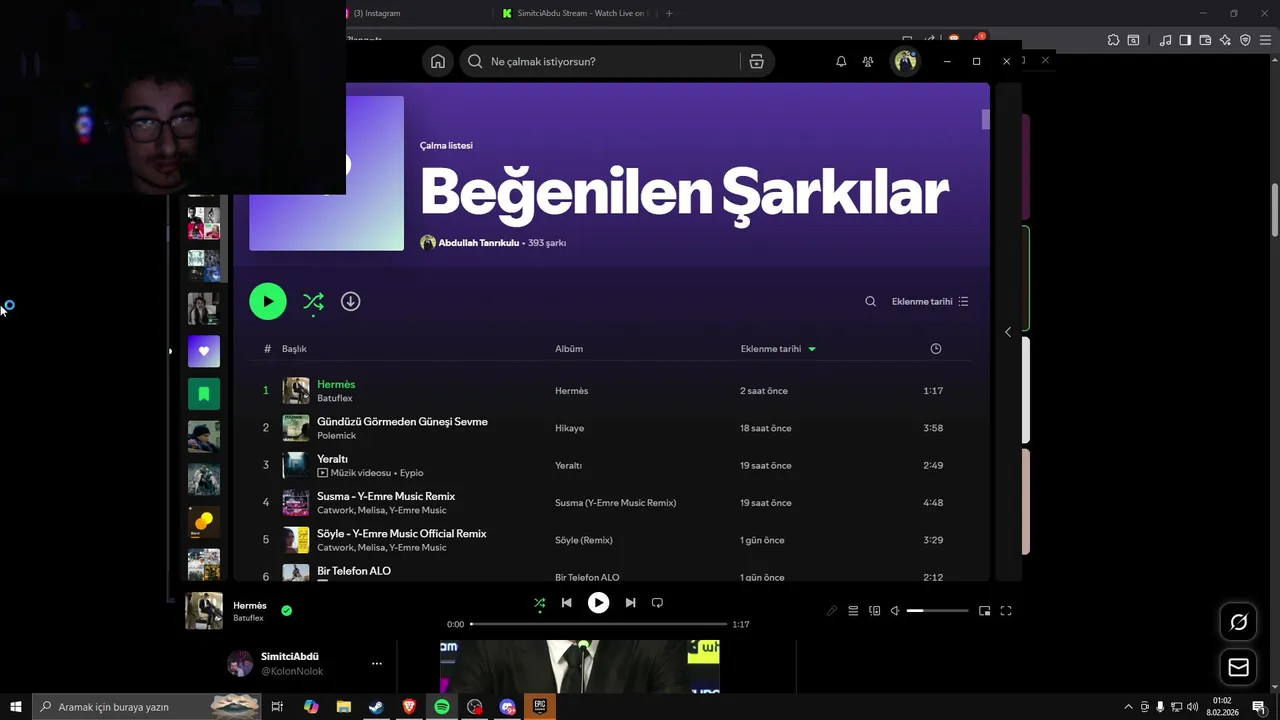
Task: Open the Friend Activity people icon
Action: 868,62
